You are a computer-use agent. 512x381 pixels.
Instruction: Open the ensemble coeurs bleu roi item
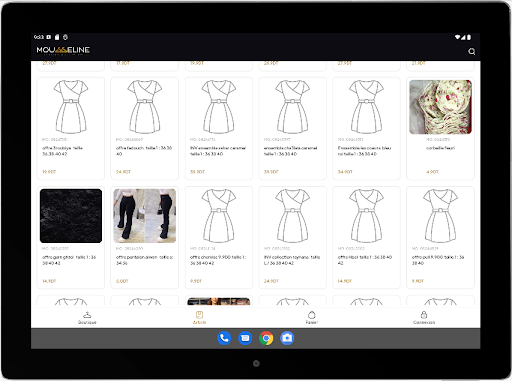tap(366, 128)
